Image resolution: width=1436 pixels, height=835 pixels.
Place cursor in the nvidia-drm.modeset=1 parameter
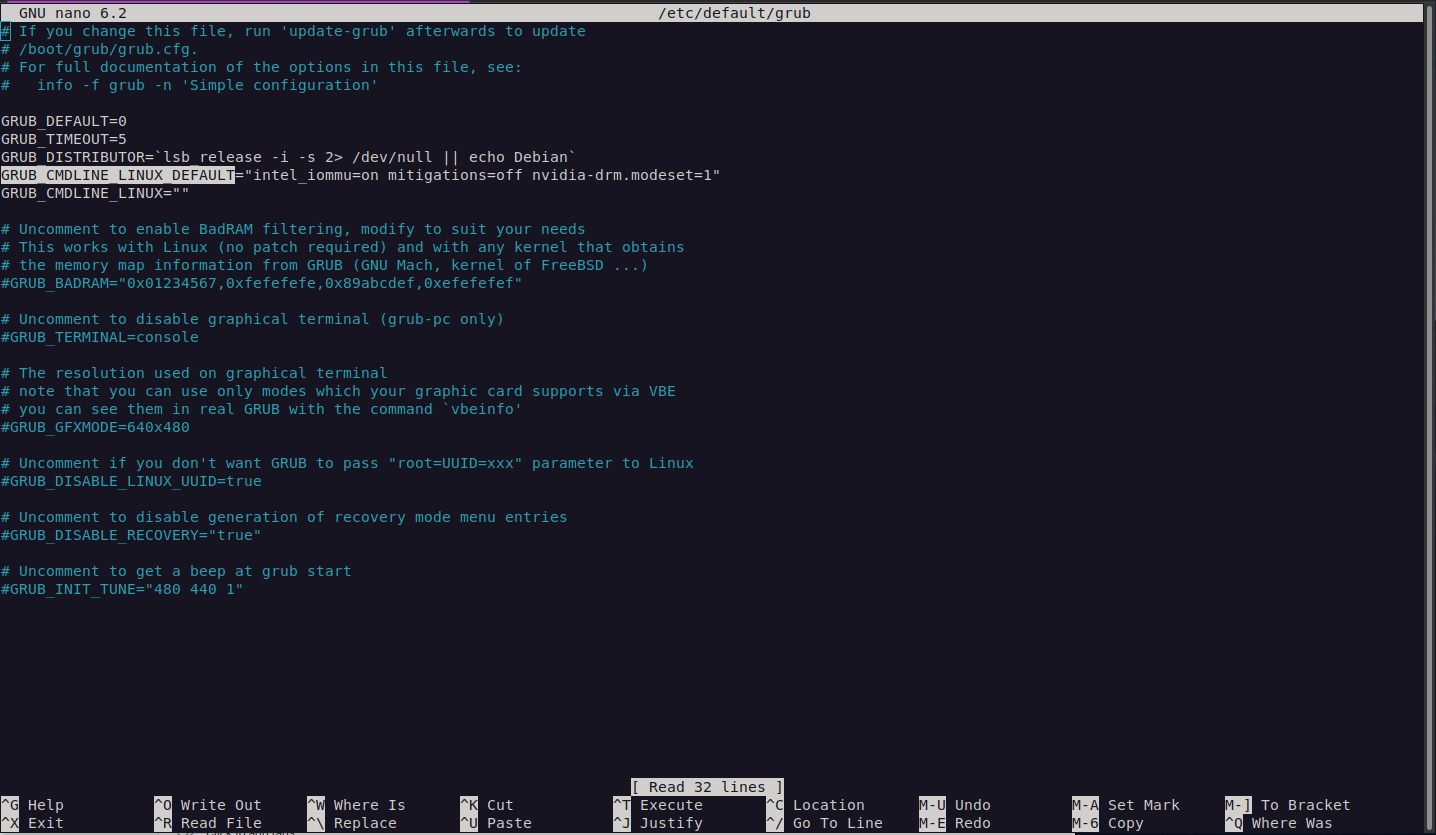pyautogui.click(x=621, y=175)
